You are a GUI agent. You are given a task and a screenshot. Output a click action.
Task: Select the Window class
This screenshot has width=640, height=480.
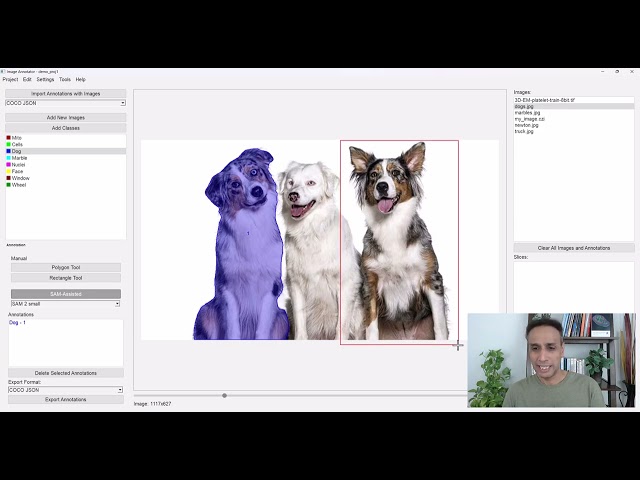tap(66, 178)
